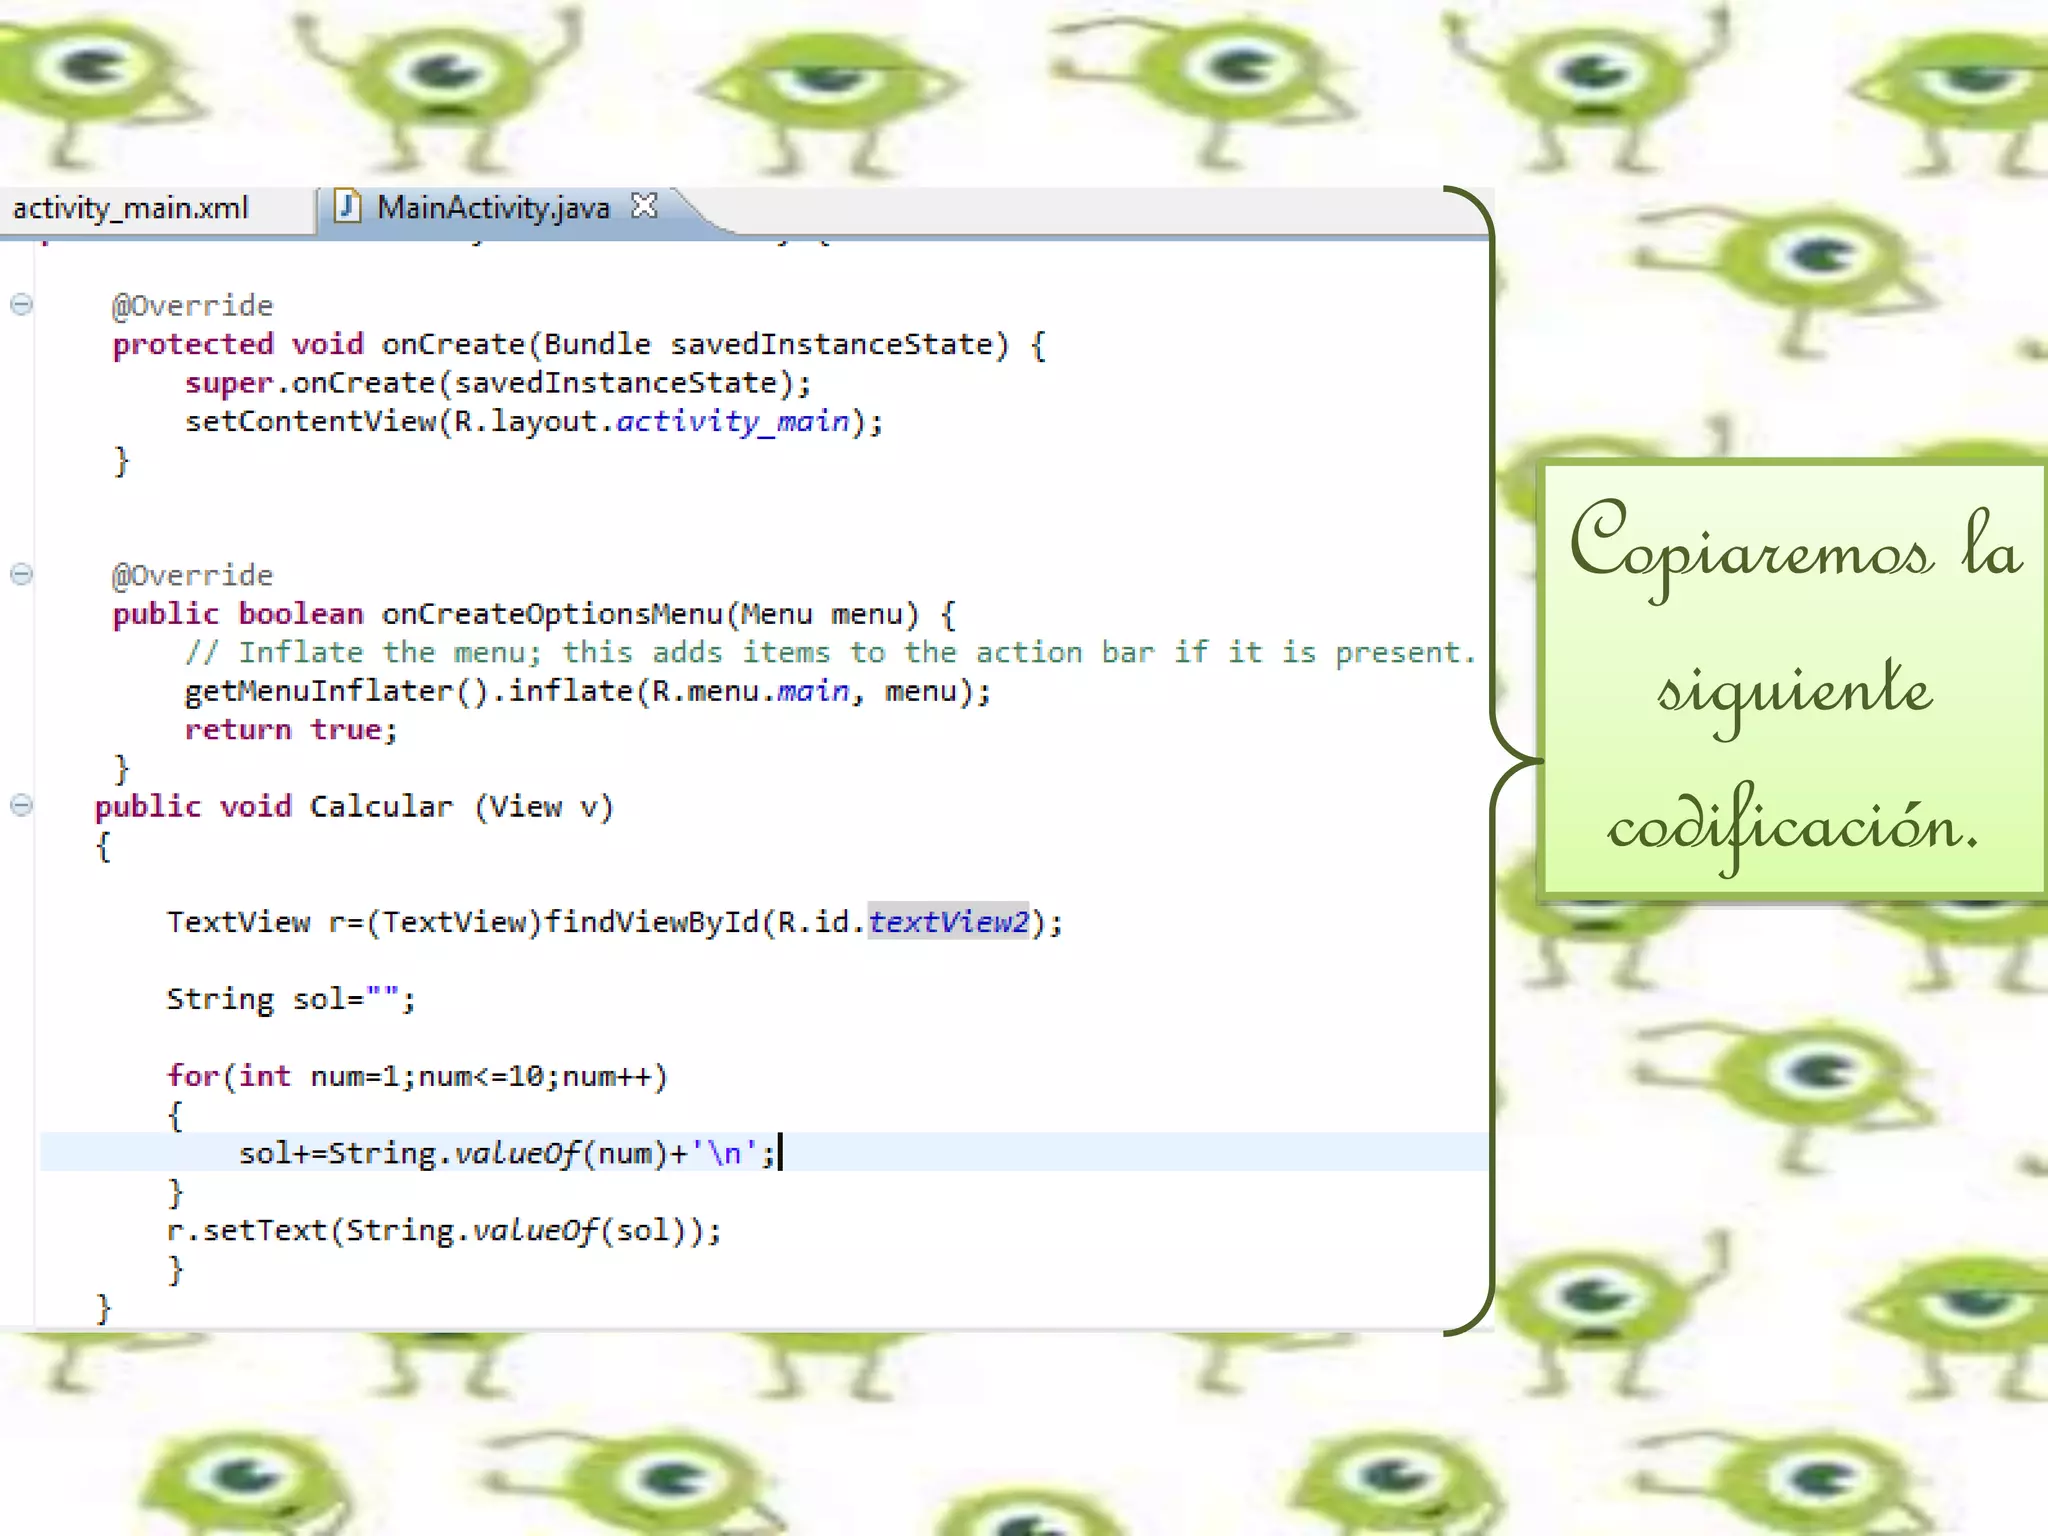Image resolution: width=2048 pixels, height=1536 pixels.
Task: Click valueOf in the r.setText line
Action: tap(534, 1230)
